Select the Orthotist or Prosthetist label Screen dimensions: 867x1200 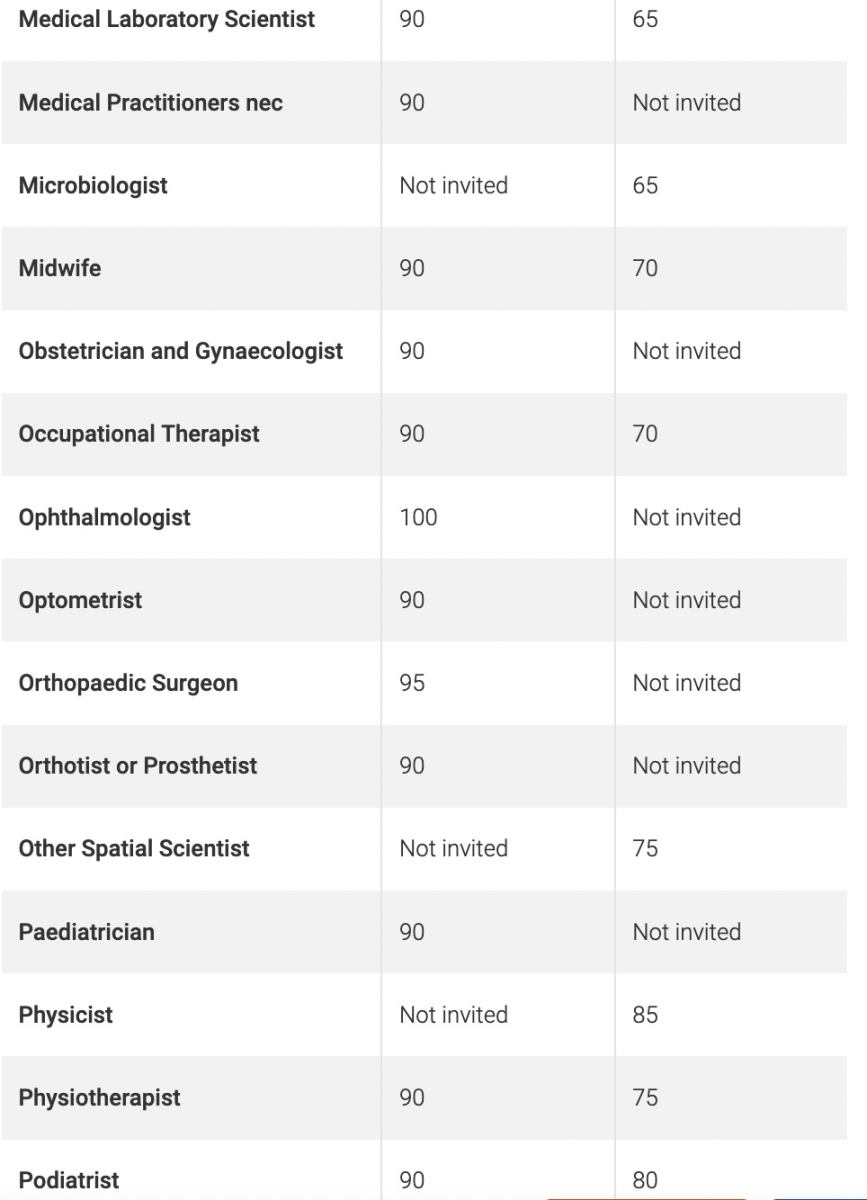(x=138, y=766)
